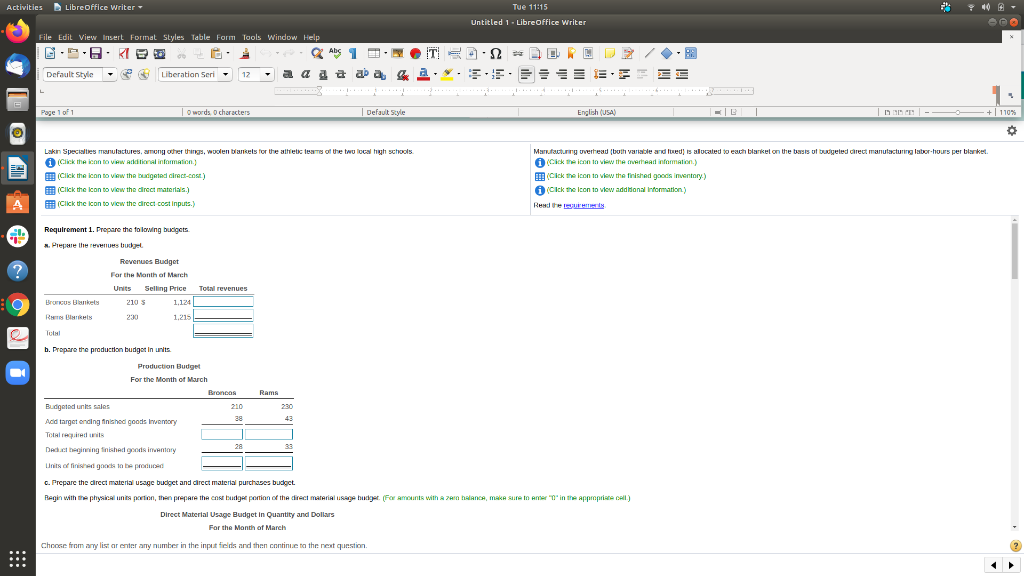Expand the highlighting color dropdown arrow
Screen dimensions: 1024x576
(458, 74)
